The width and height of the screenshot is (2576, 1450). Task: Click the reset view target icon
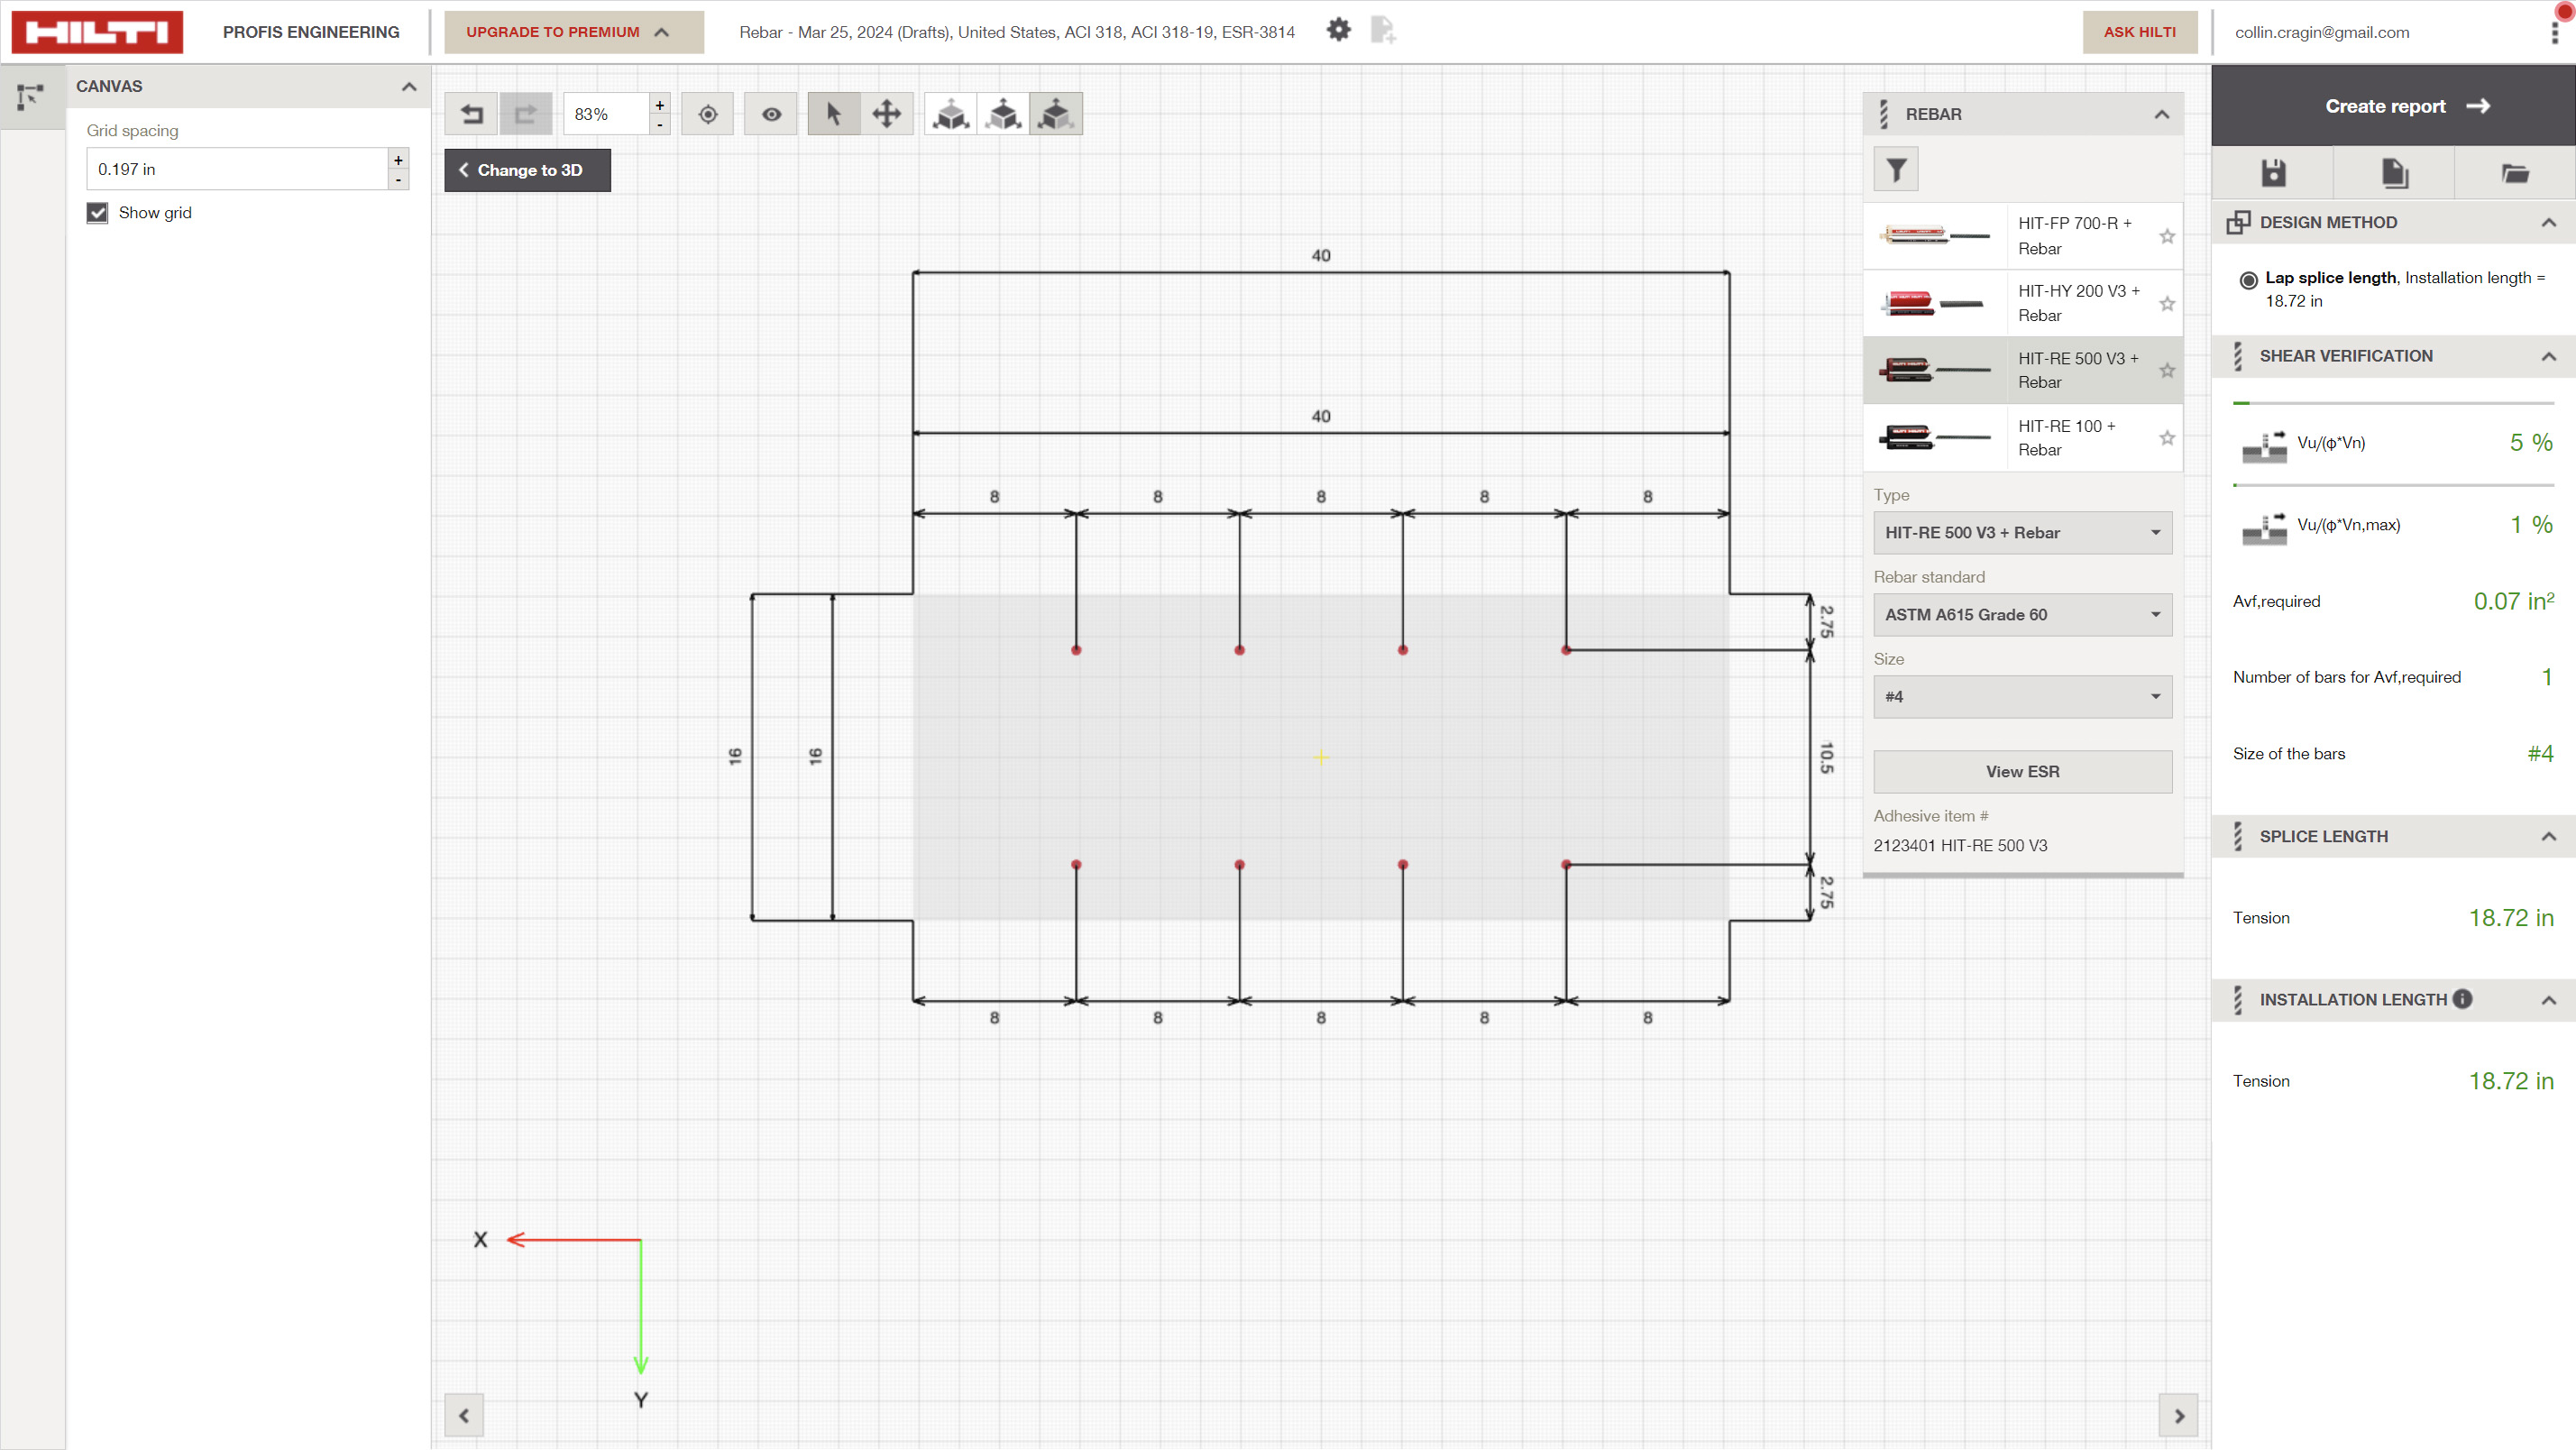[x=708, y=114]
